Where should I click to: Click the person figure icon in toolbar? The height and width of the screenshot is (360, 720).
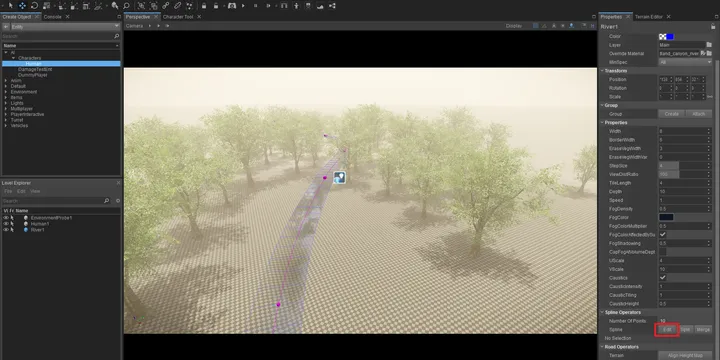[x=296, y=6]
